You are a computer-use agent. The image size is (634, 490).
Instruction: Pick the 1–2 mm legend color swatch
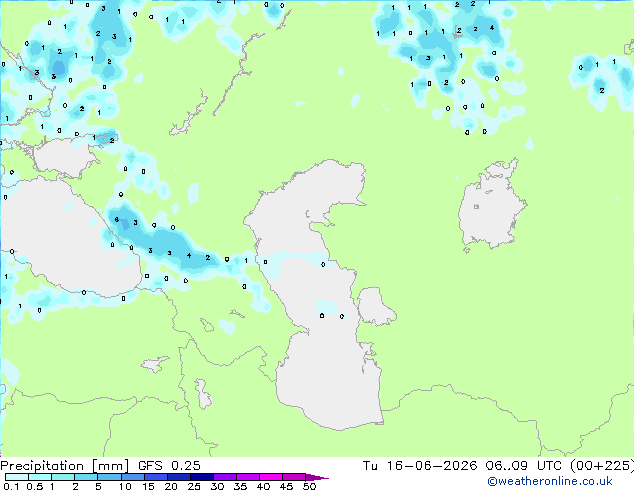click(63, 477)
